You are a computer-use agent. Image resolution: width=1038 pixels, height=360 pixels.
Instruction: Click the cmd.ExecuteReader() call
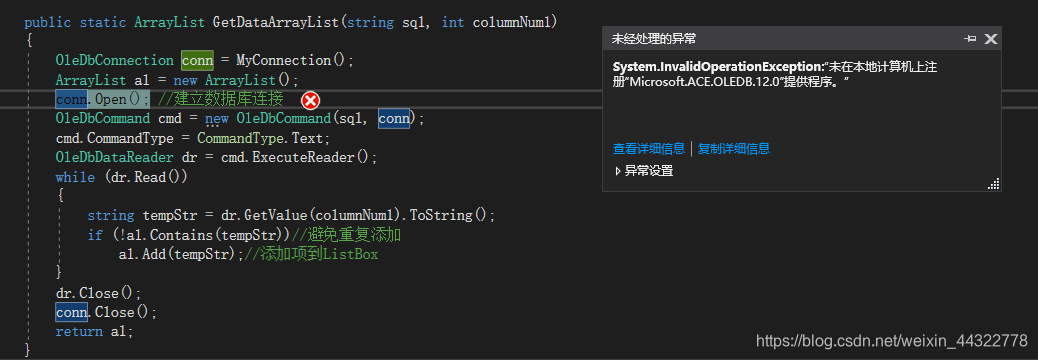pyautogui.click(x=310, y=158)
